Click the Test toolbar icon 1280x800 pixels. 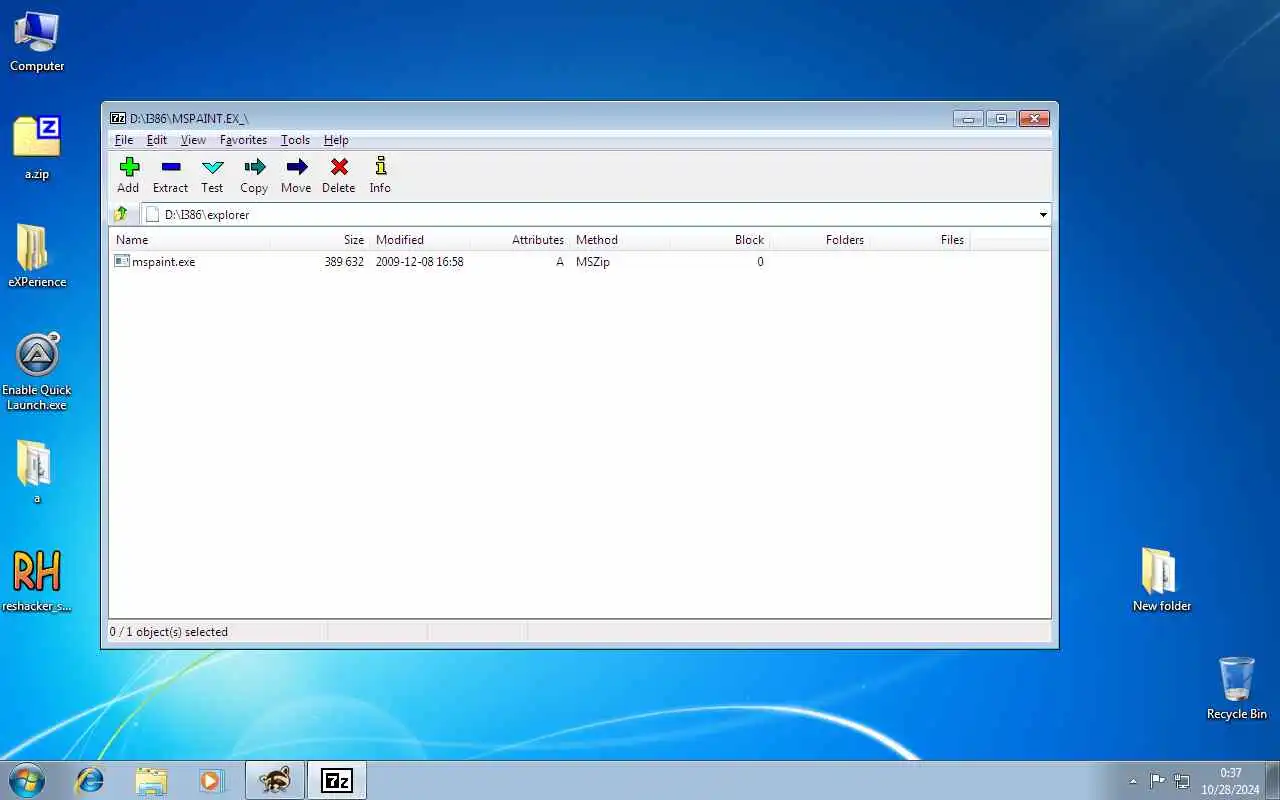212,167
